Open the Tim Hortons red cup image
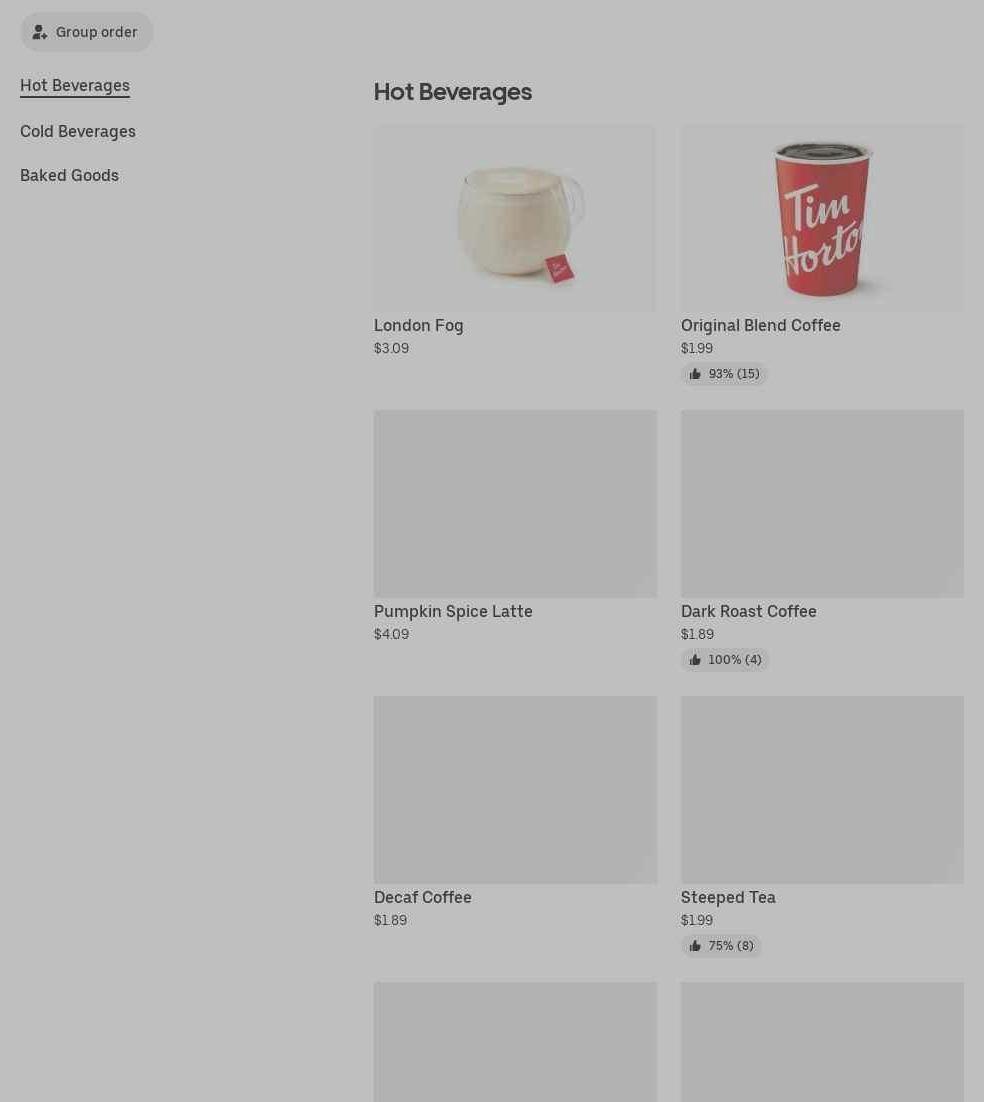 tap(822, 218)
